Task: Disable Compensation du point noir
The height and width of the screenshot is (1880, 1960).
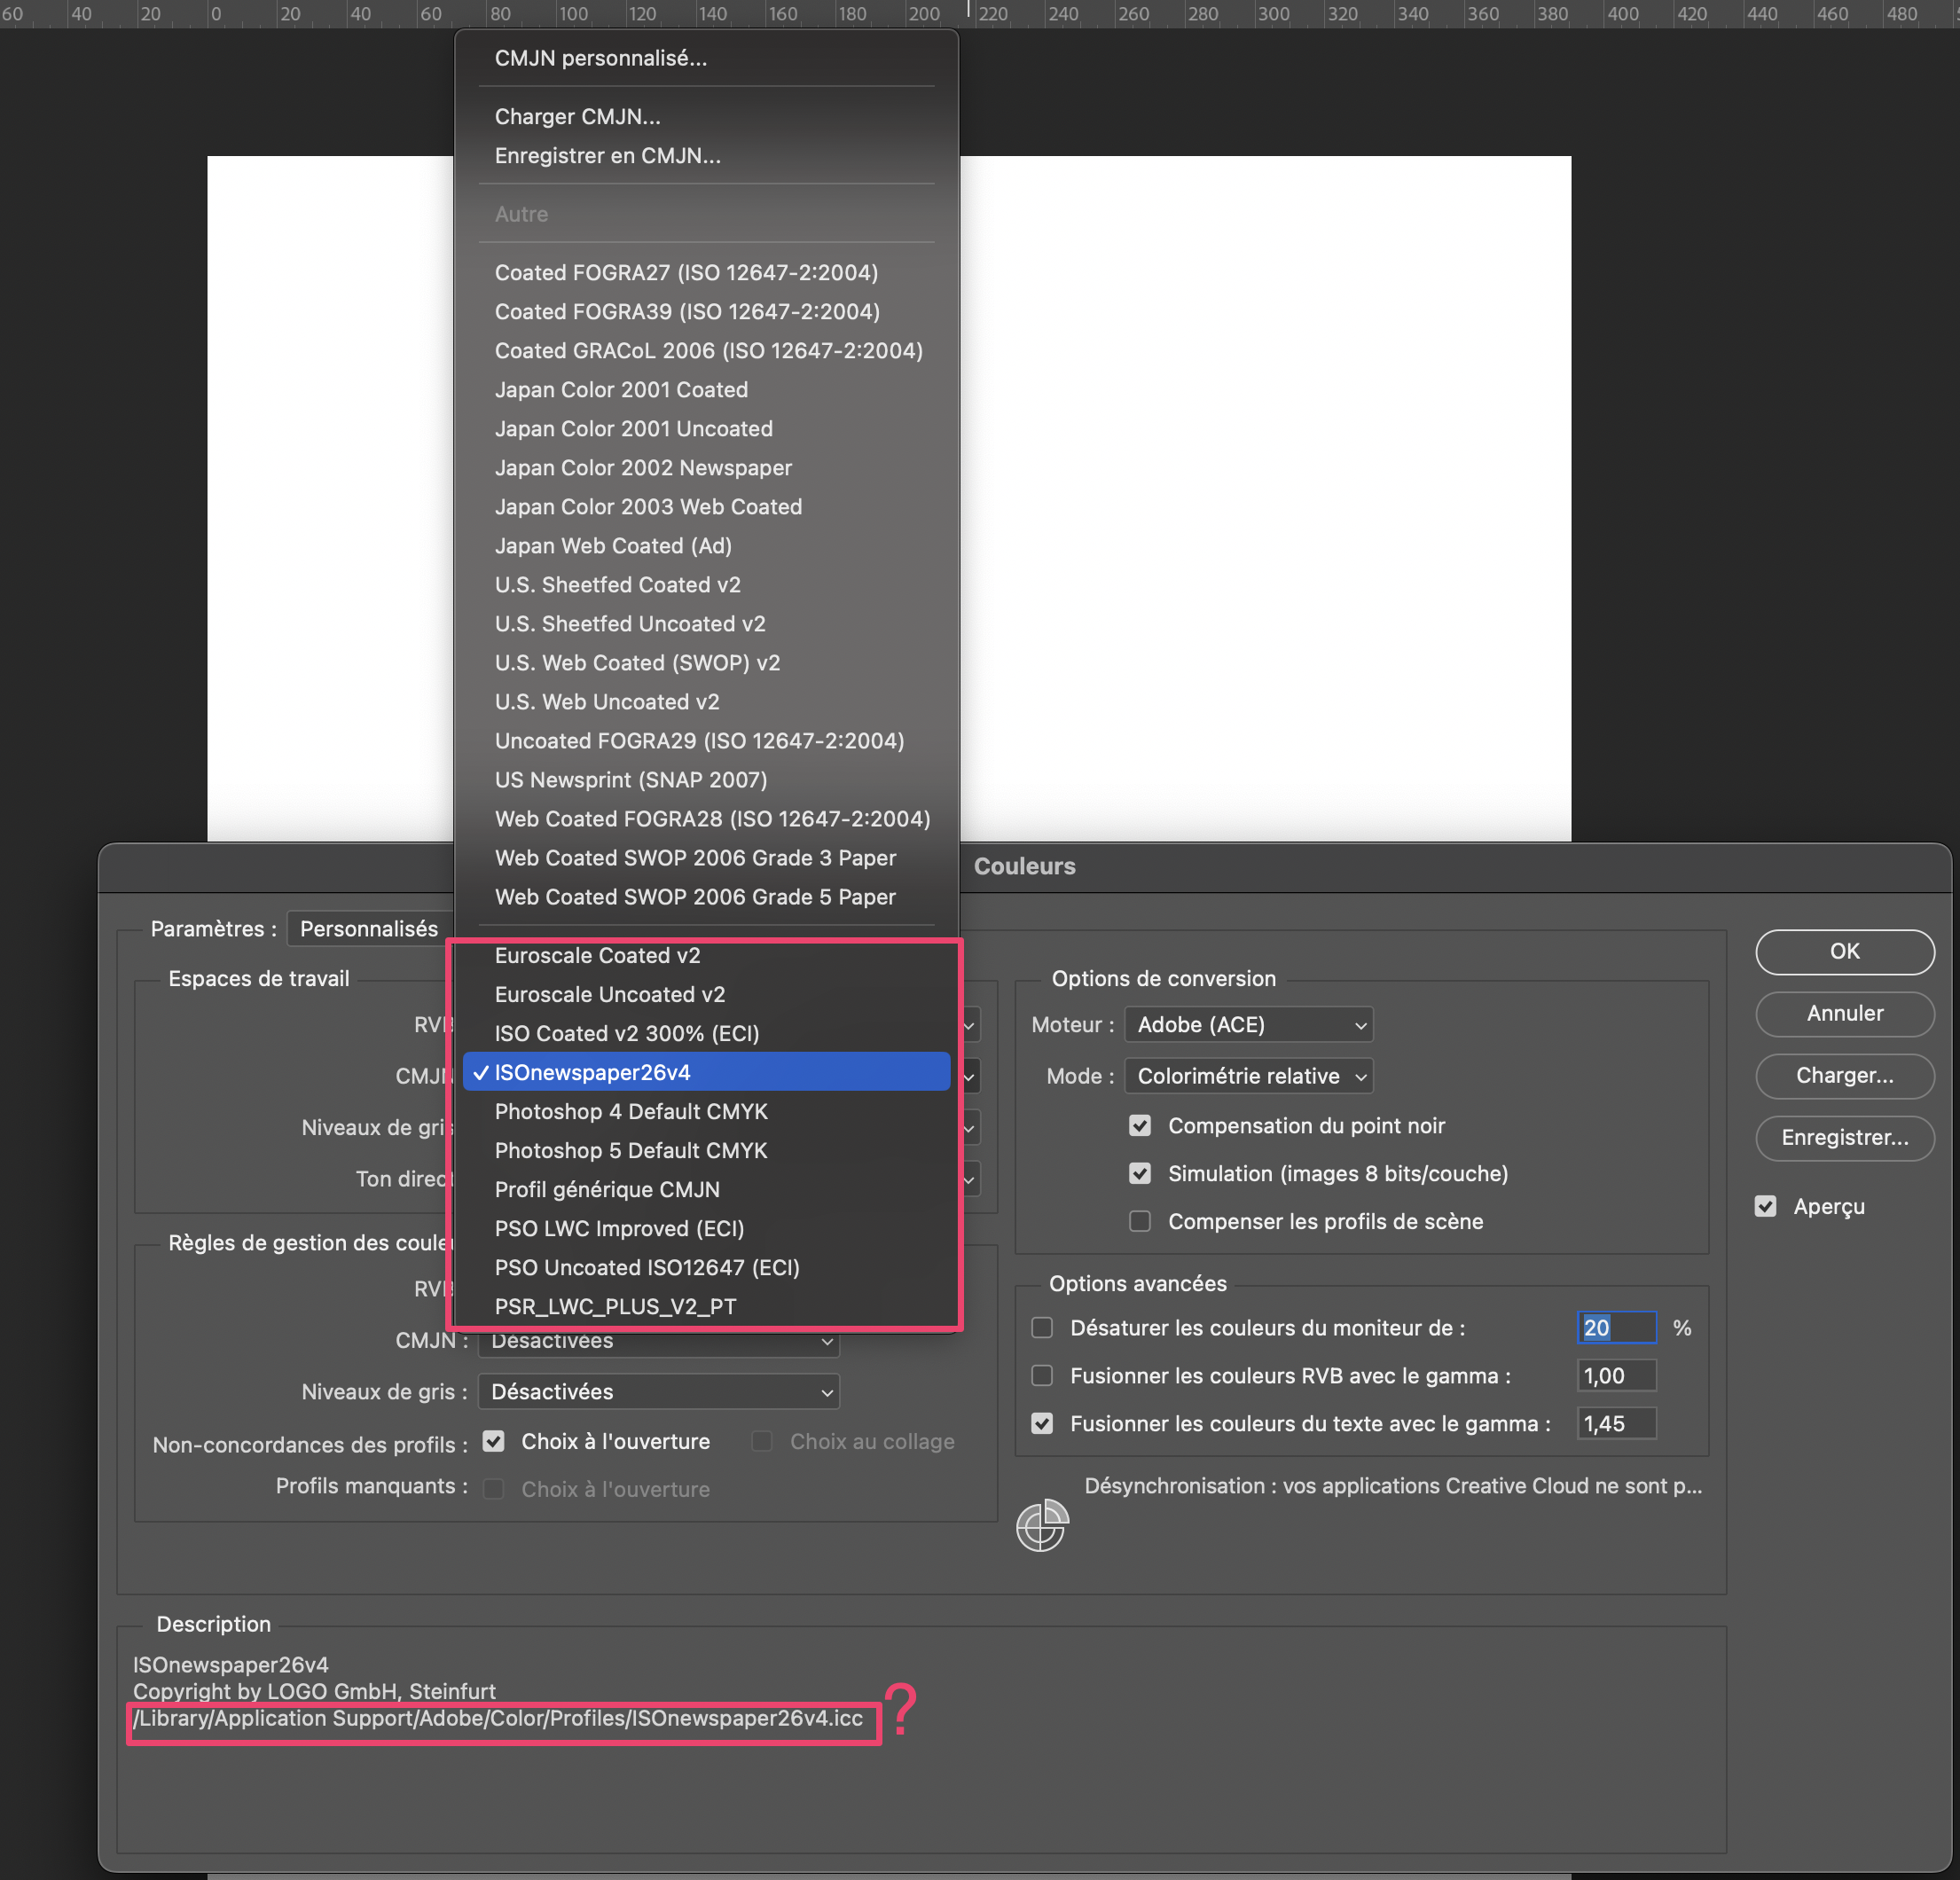Action: pos(1140,1125)
